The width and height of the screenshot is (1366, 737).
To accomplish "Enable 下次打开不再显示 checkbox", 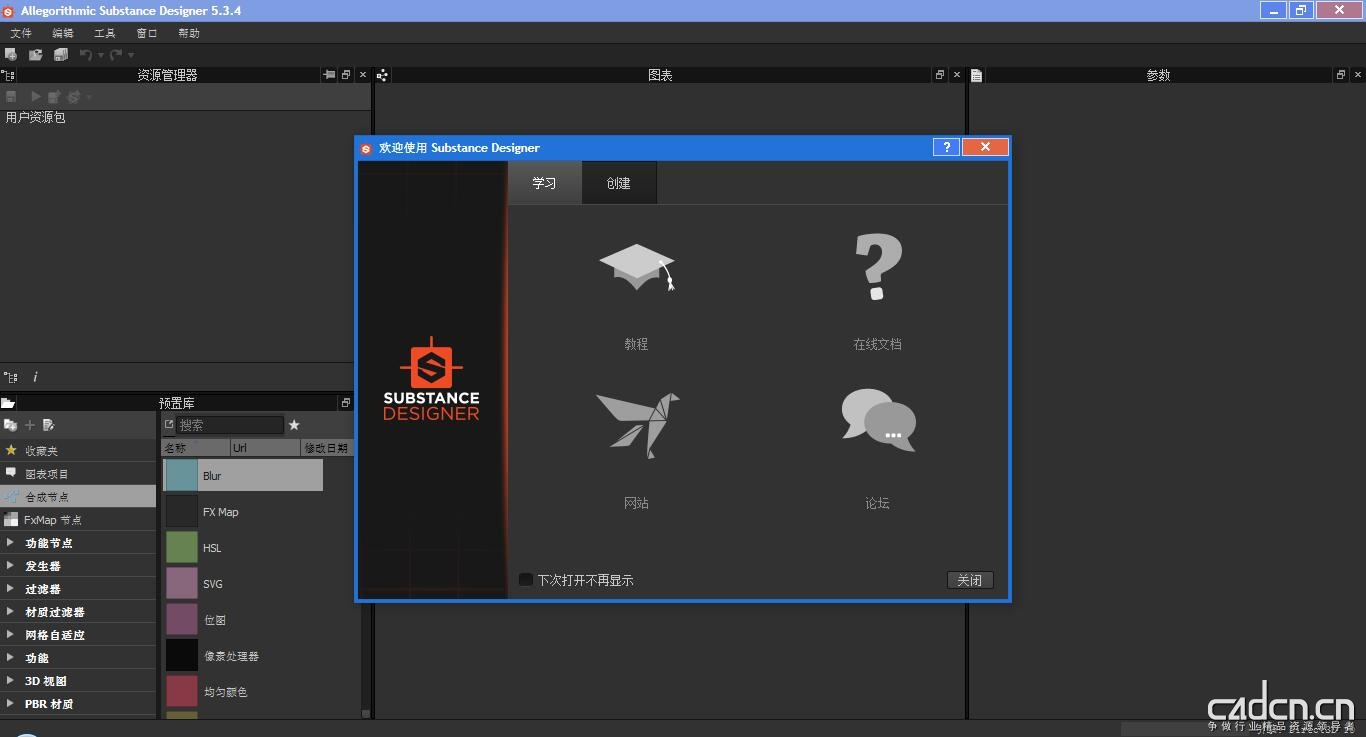I will [526, 580].
